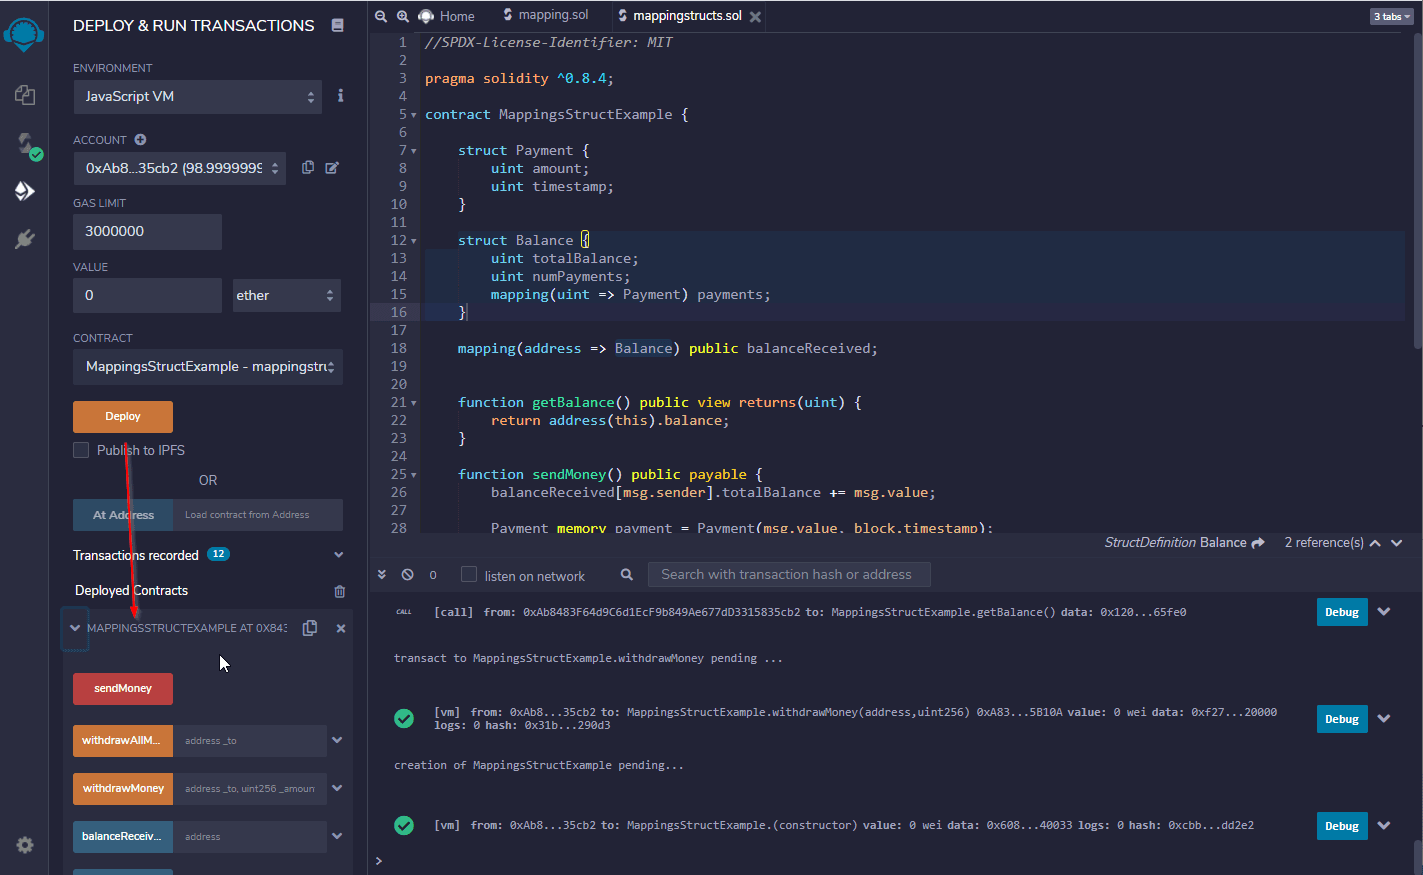Sign a message with account icon

[x=332, y=168]
